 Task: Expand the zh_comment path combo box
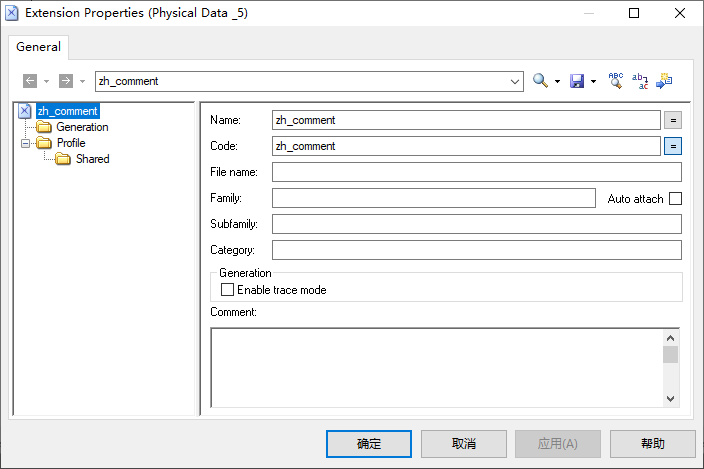[x=515, y=82]
